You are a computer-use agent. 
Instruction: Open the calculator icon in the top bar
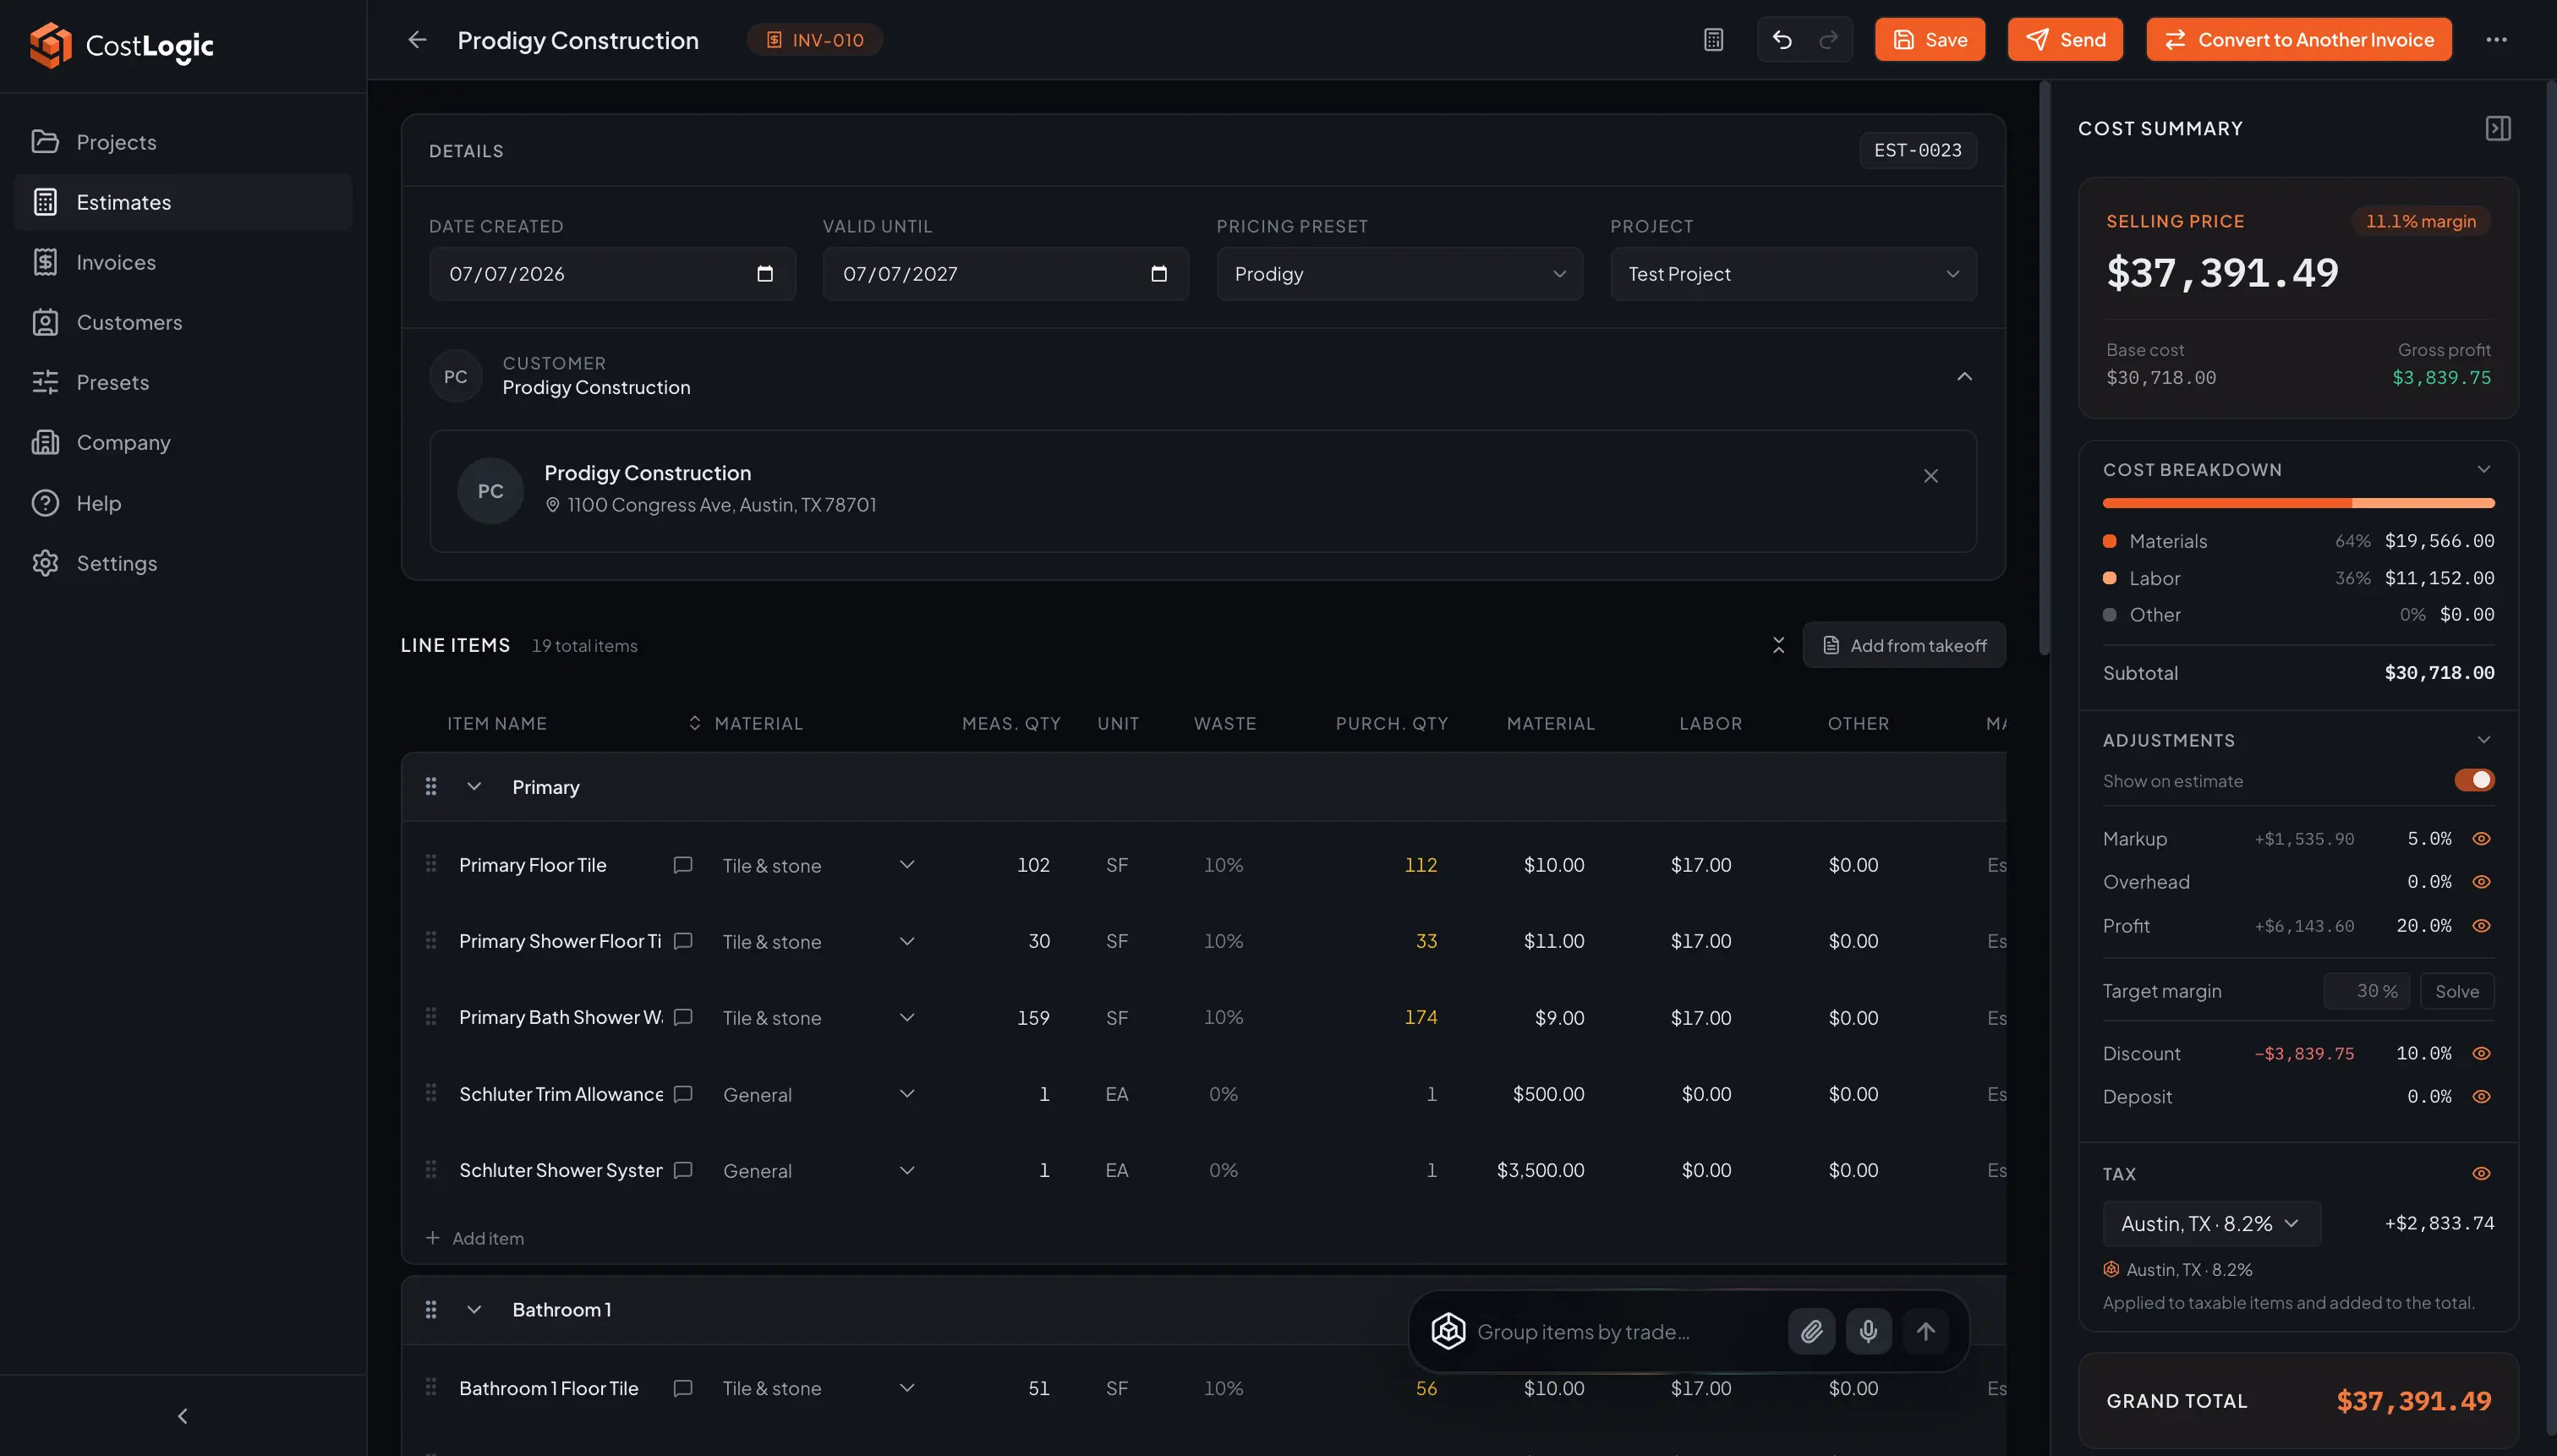(1713, 40)
